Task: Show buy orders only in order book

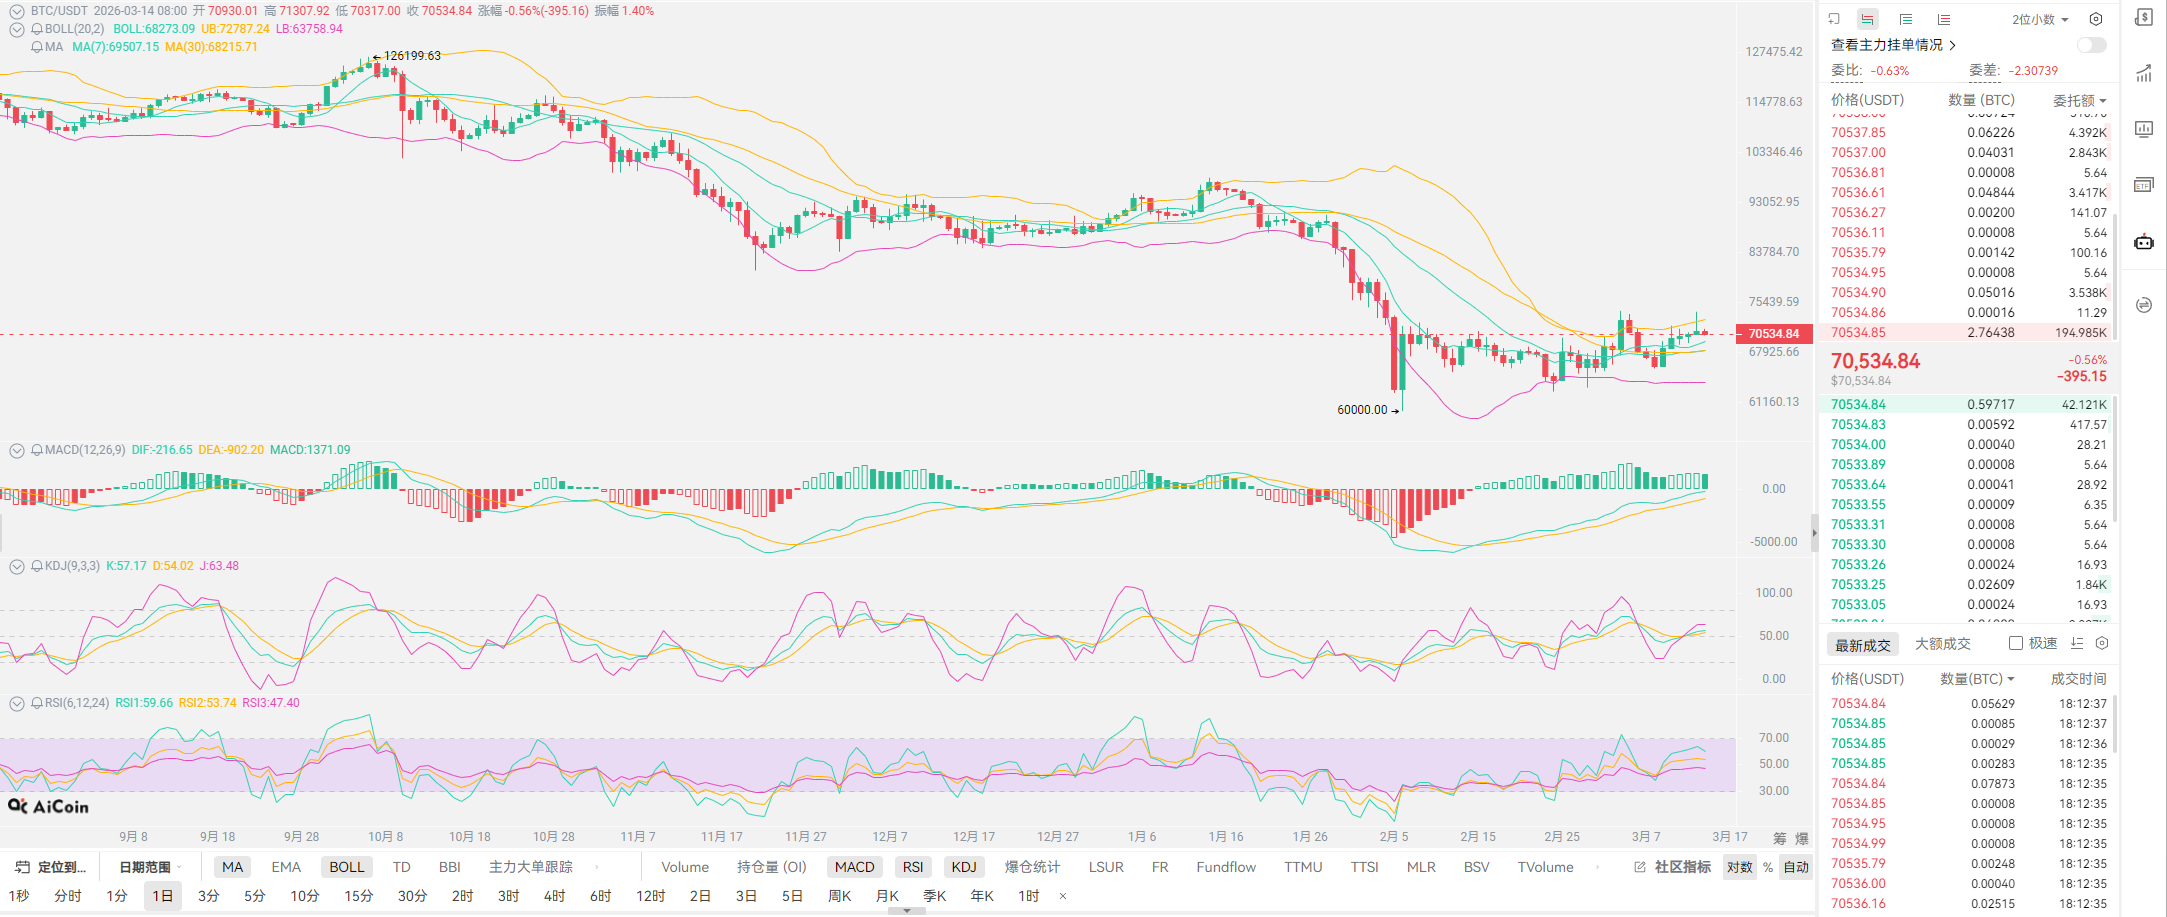Action: coord(1906,19)
